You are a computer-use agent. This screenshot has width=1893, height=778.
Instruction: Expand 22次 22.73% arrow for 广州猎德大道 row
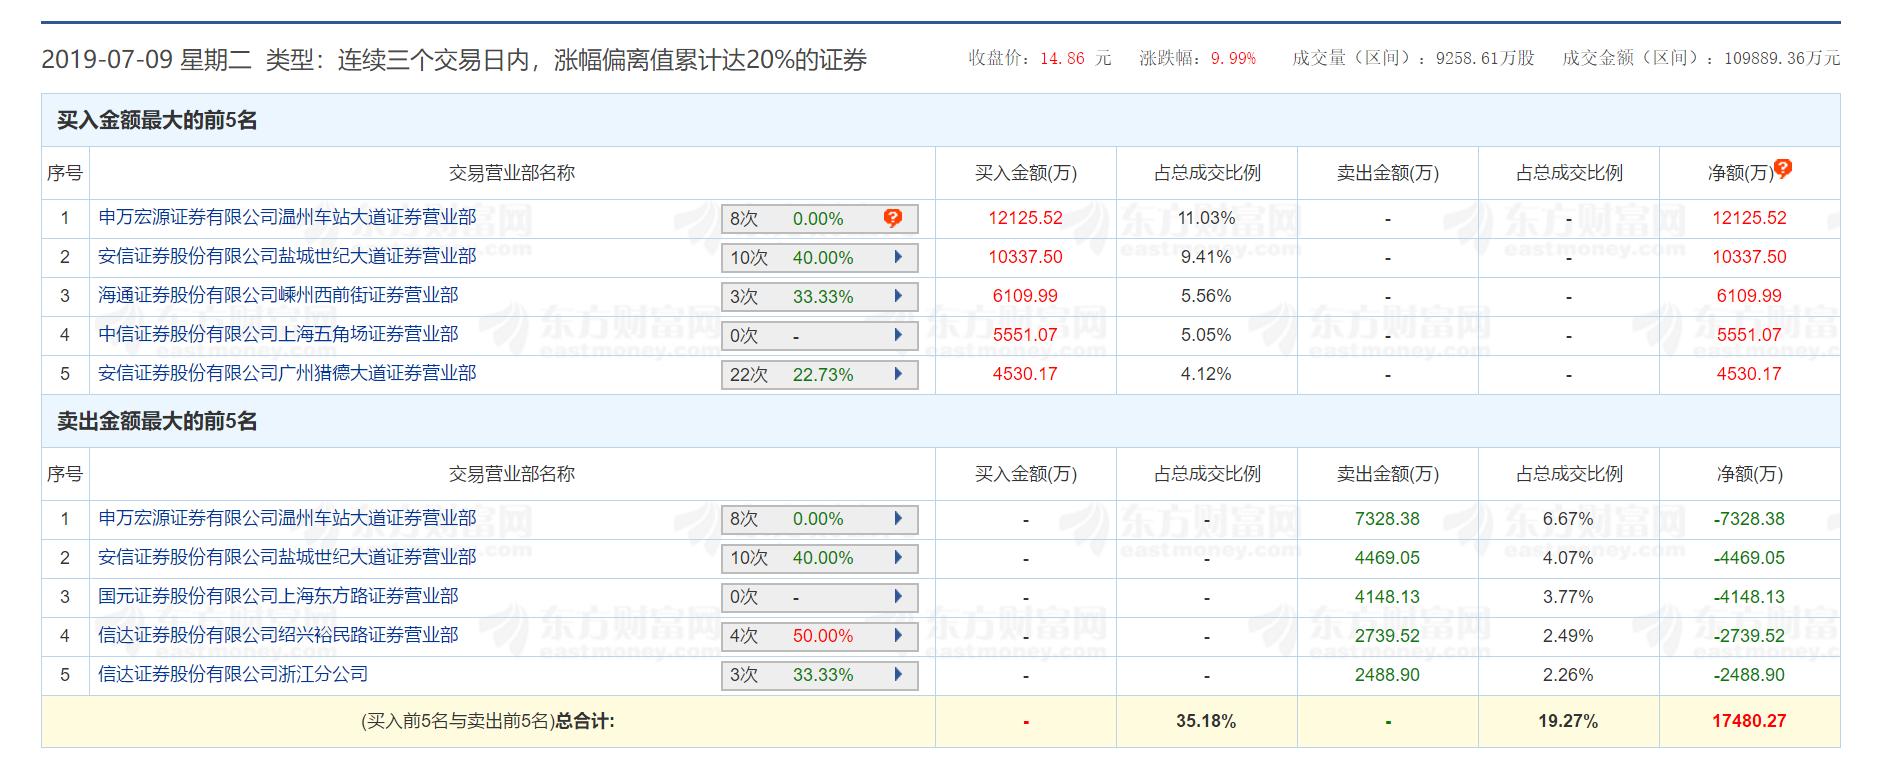click(898, 374)
